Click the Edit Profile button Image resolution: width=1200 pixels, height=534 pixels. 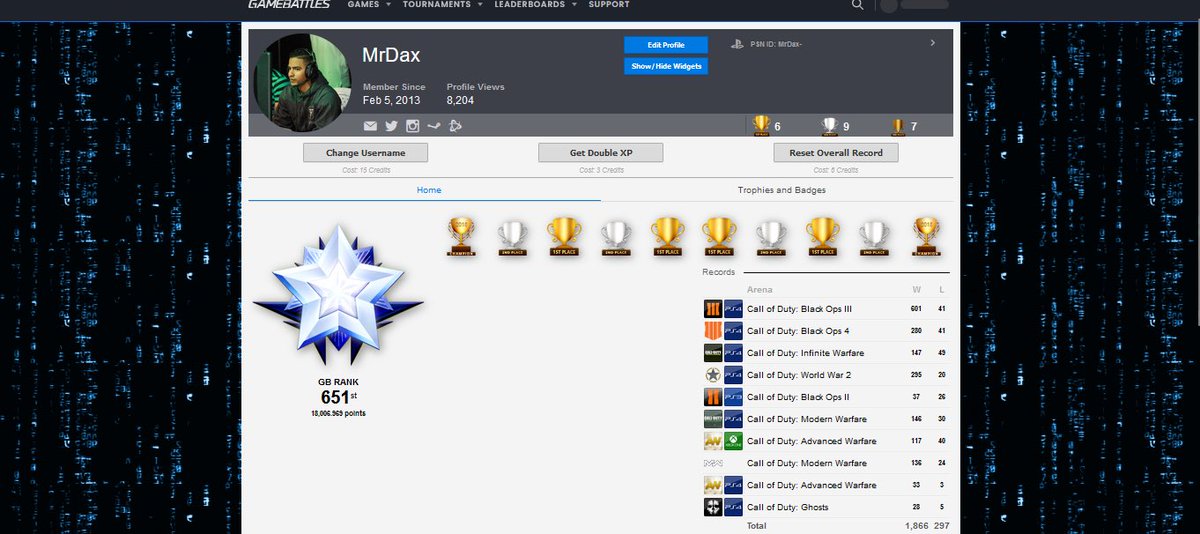pyautogui.click(x=666, y=45)
